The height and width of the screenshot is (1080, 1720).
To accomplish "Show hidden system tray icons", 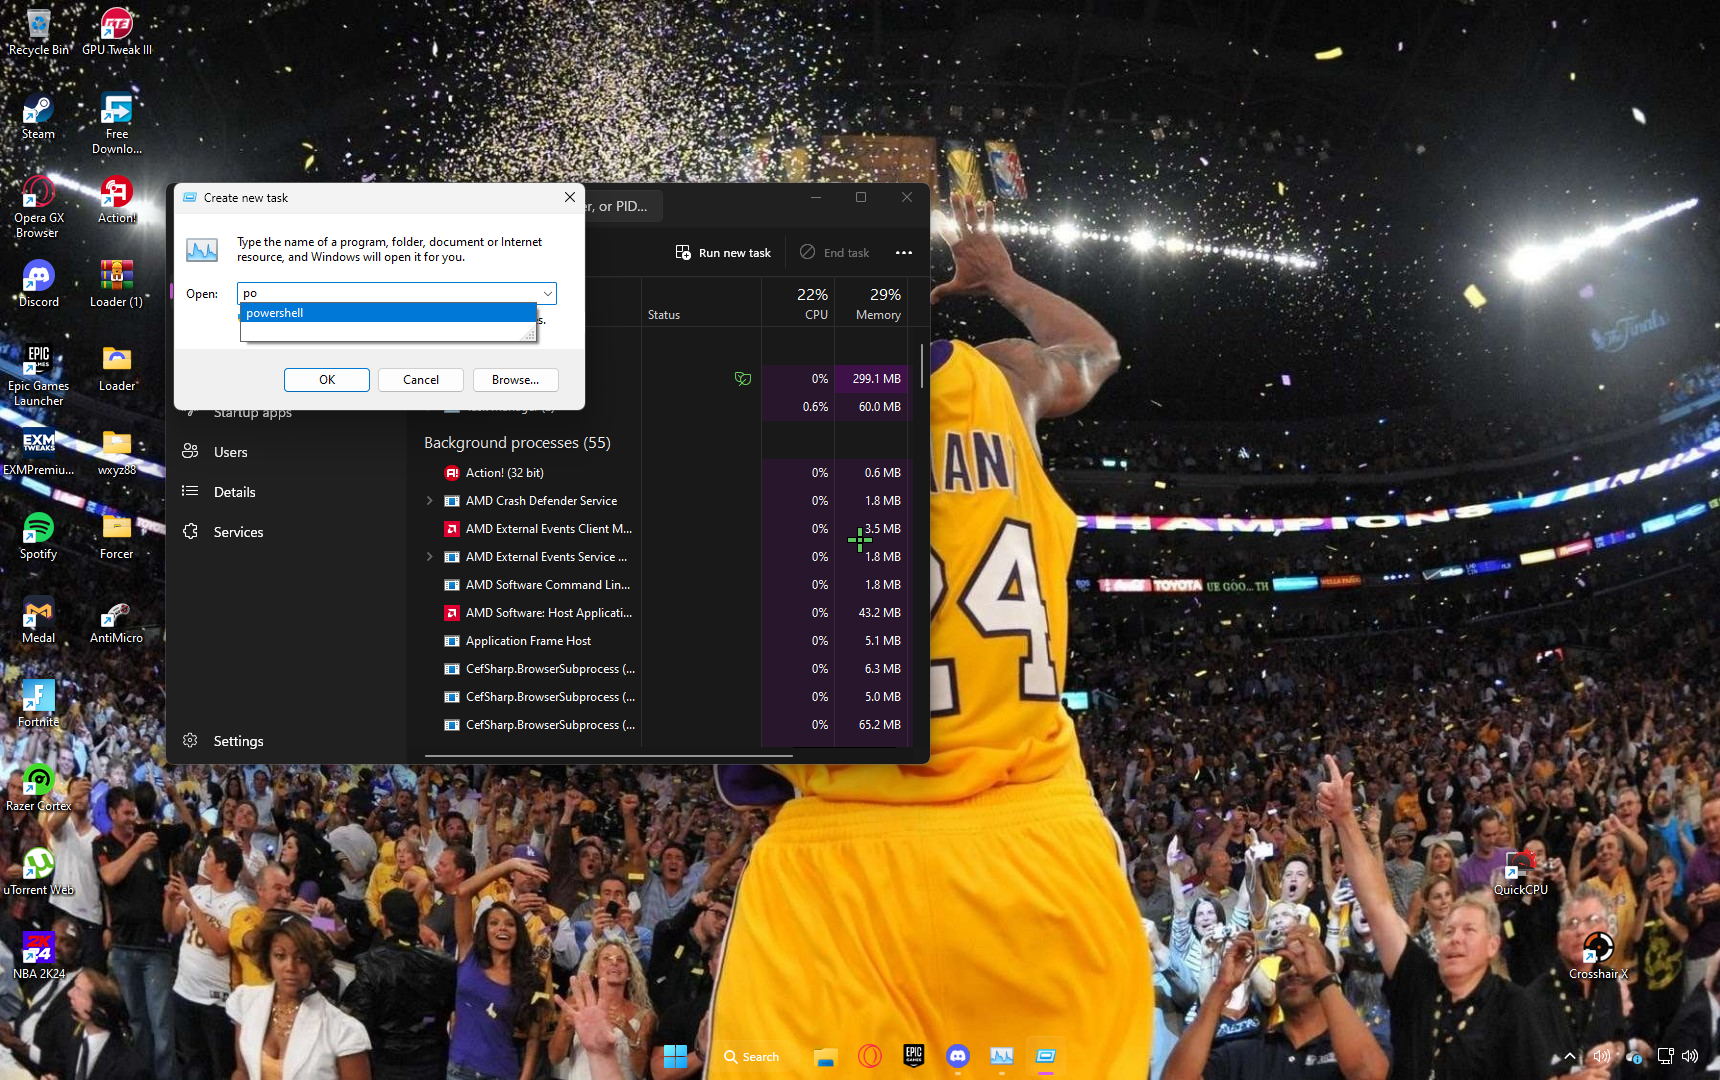I will click(1569, 1056).
